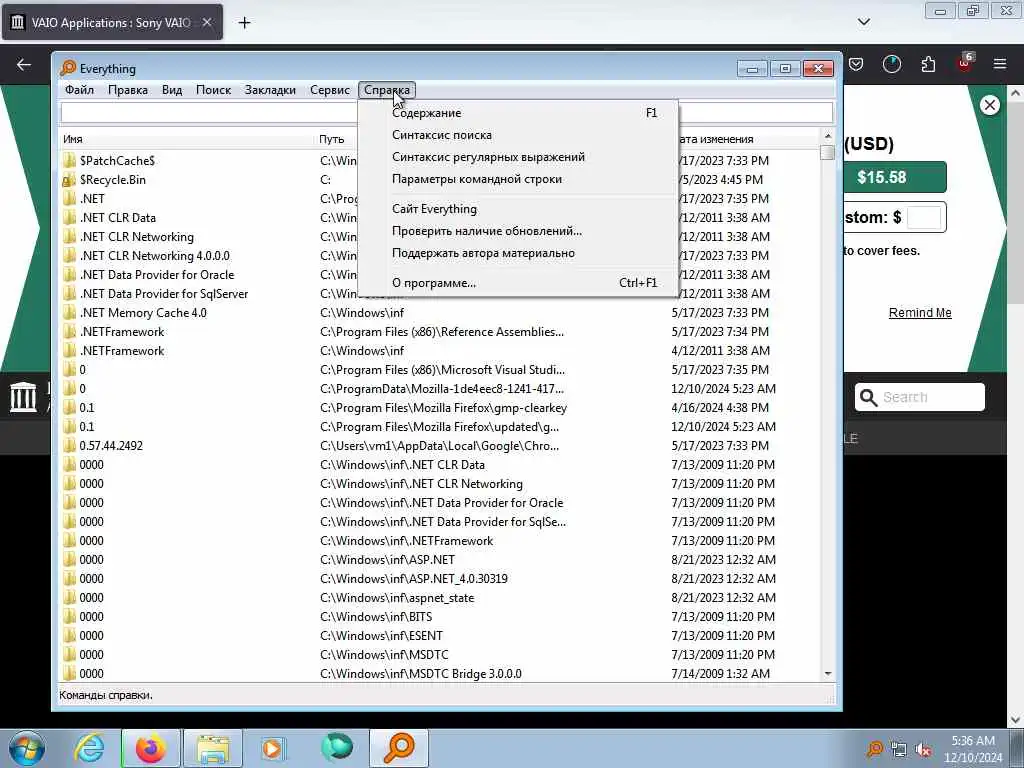Select .NET Data Provider for SqlServer row

point(440,294)
